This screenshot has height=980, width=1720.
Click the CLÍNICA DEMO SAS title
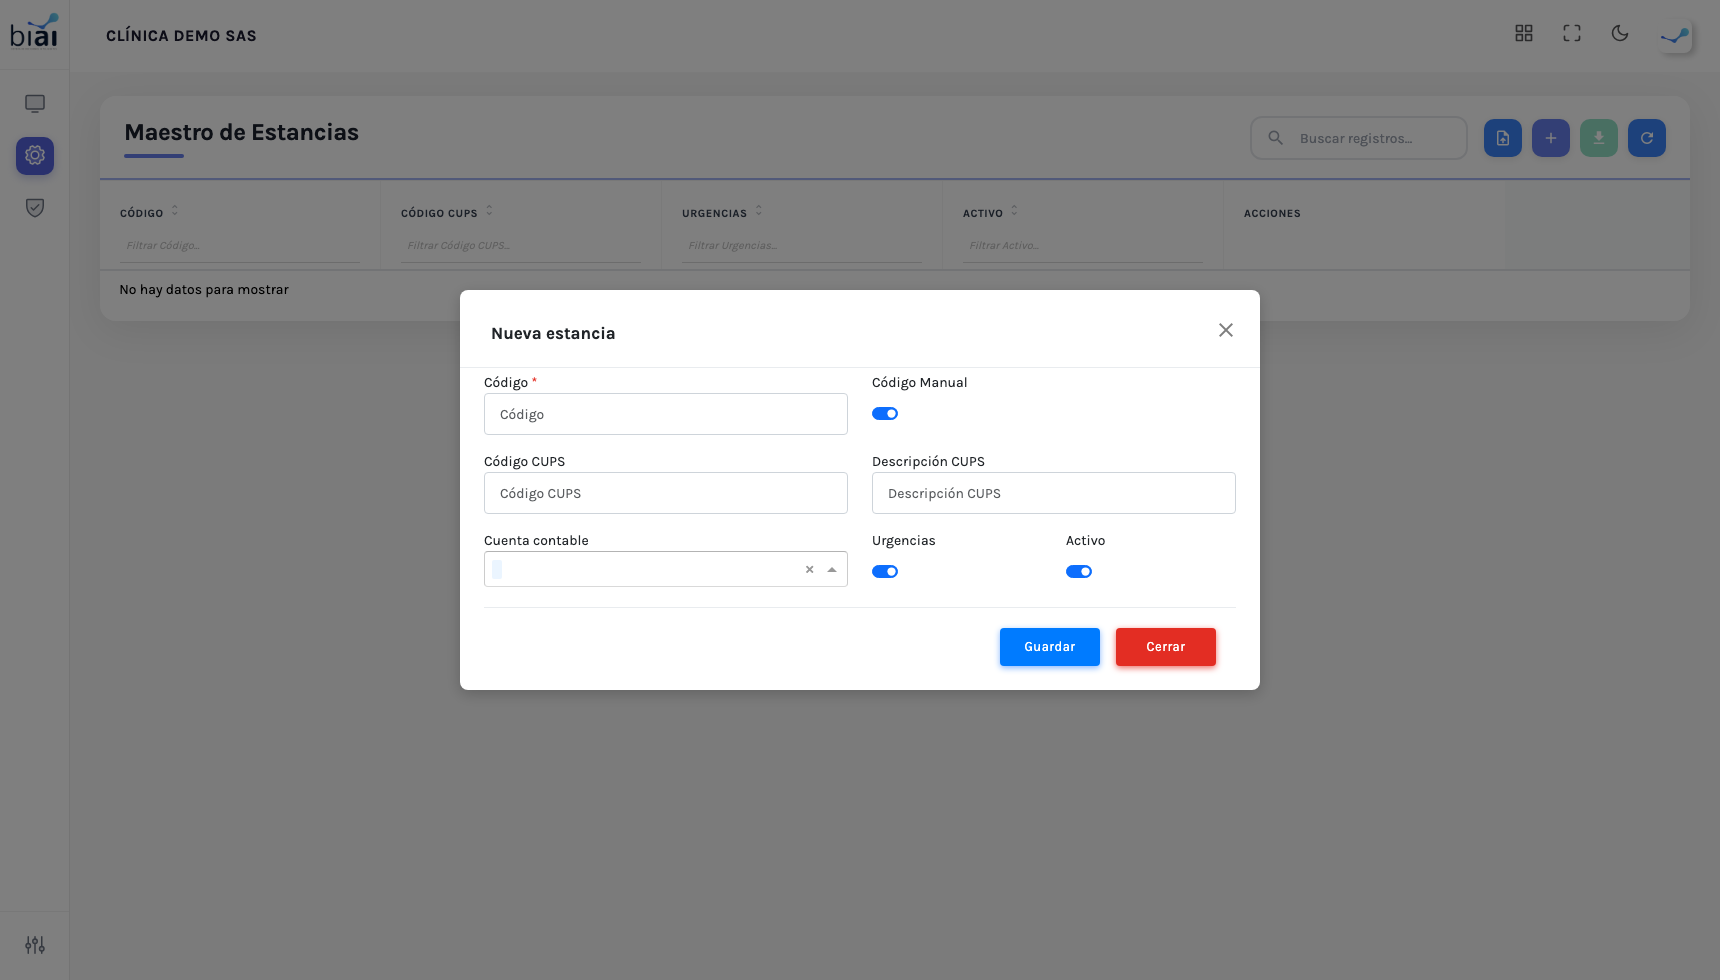coord(181,36)
